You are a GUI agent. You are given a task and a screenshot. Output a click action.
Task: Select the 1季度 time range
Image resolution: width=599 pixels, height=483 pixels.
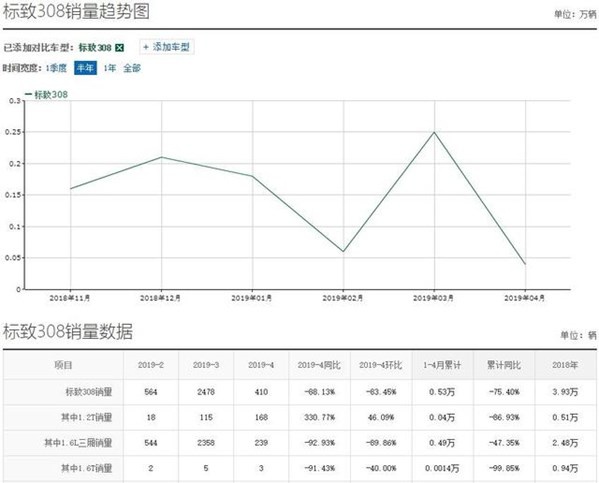(x=56, y=68)
